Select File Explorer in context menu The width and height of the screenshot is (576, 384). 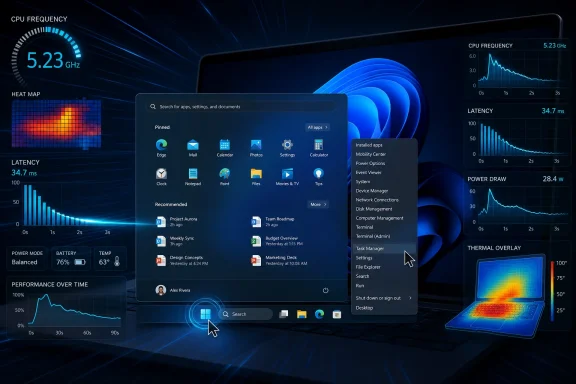368,267
